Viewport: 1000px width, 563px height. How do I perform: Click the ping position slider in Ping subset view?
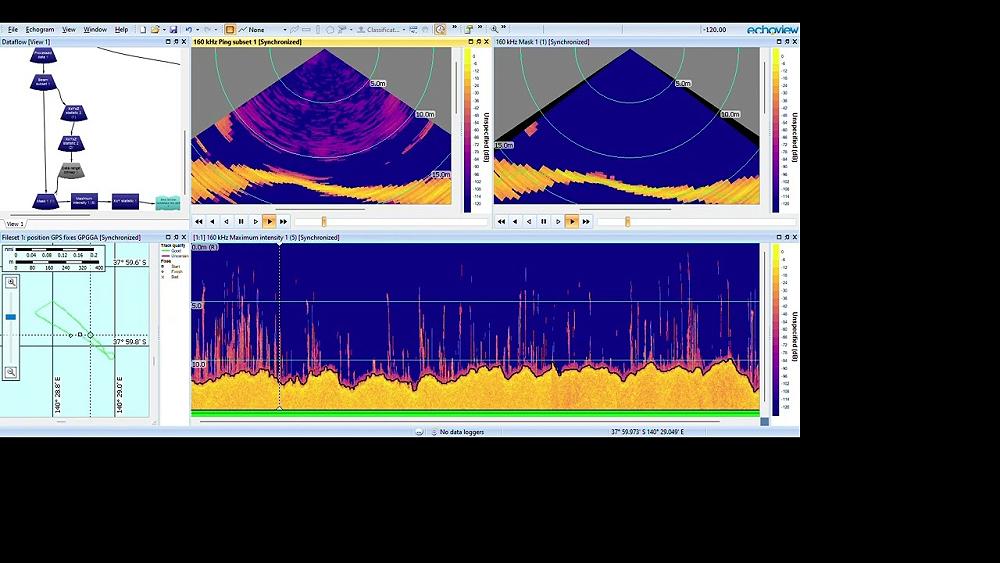point(324,221)
